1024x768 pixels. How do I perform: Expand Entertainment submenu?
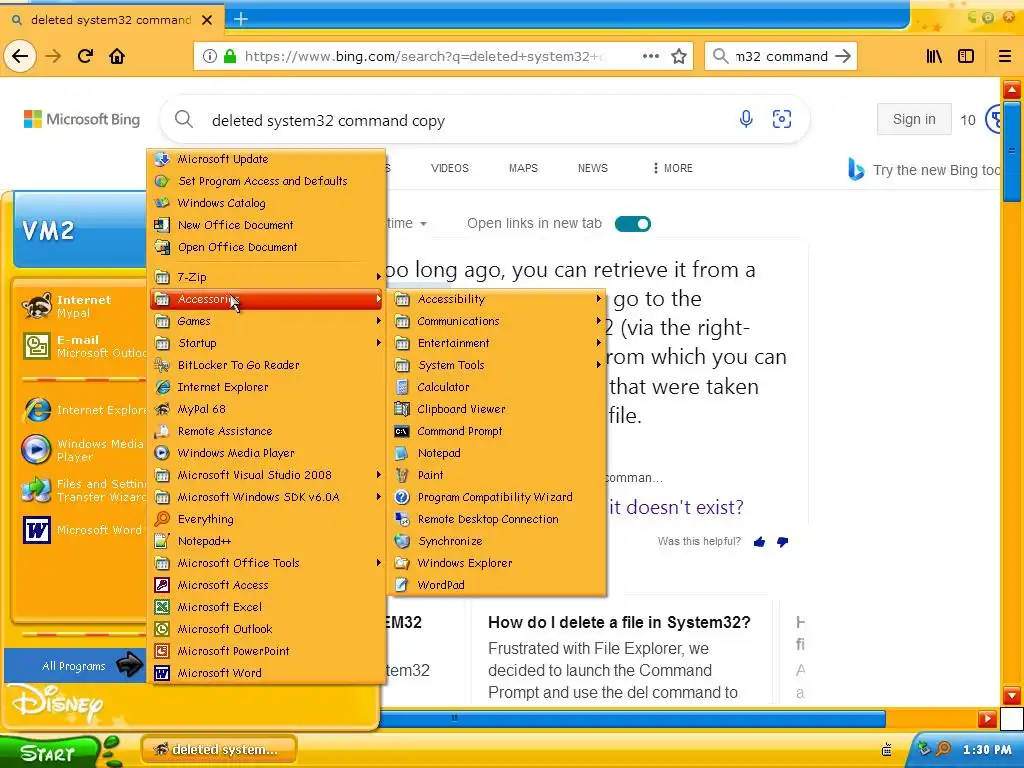[x=498, y=344]
